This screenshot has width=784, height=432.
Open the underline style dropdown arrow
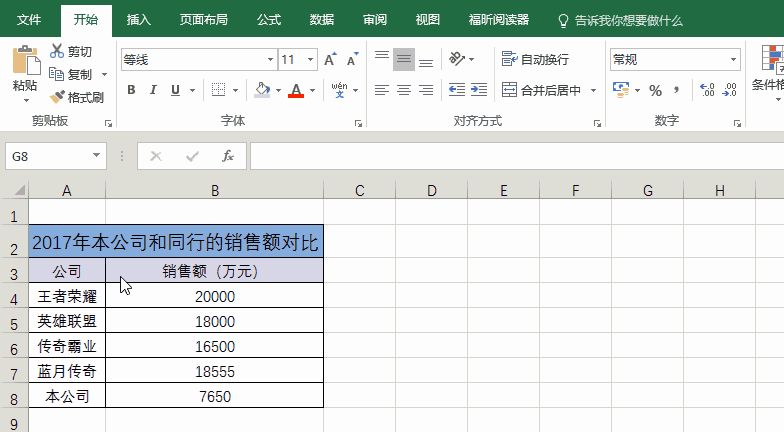(x=192, y=90)
